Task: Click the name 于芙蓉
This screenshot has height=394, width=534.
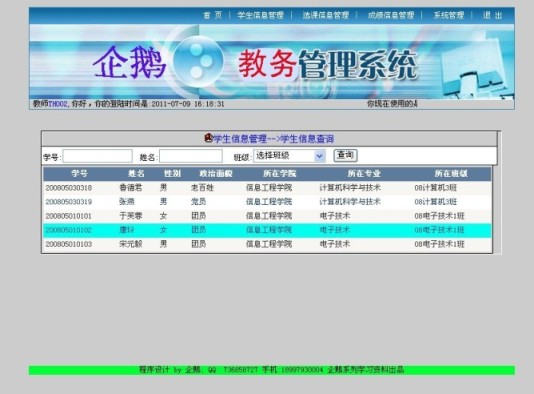Action: point(131,216)
